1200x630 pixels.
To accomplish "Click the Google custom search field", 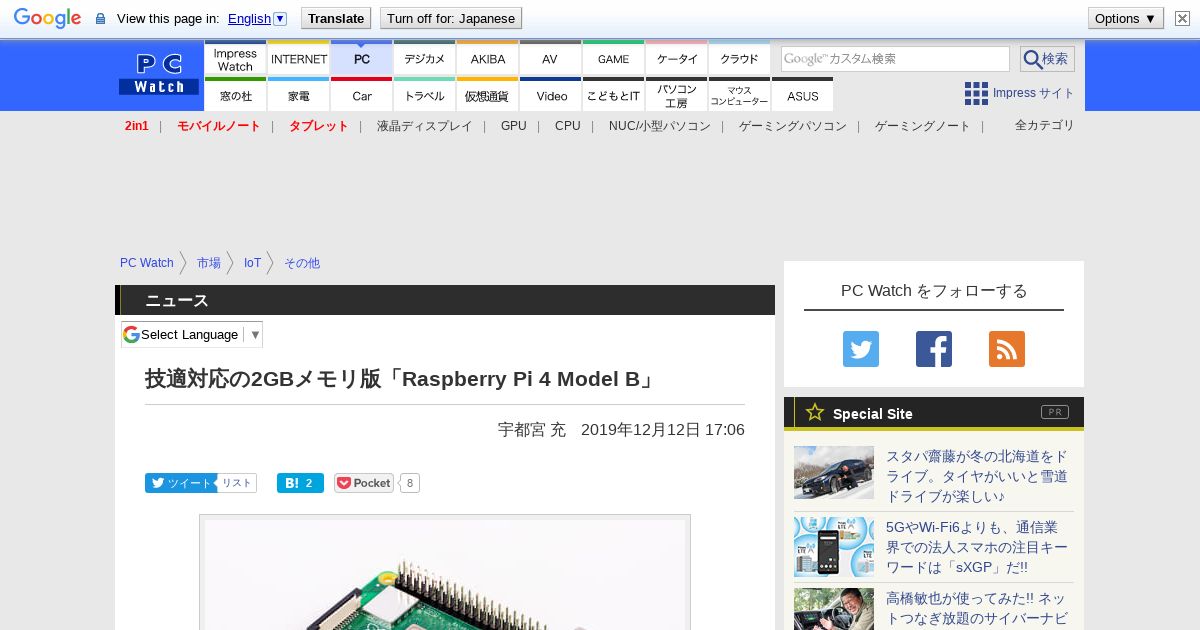I will tap(895, 59).
